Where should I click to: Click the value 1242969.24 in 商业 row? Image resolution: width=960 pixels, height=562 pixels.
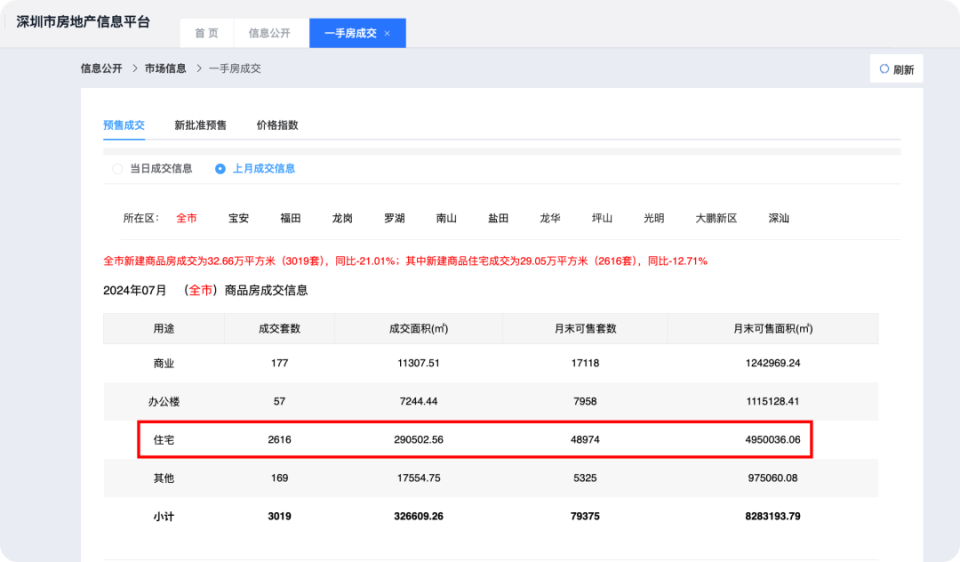click(x=773, y=363)
